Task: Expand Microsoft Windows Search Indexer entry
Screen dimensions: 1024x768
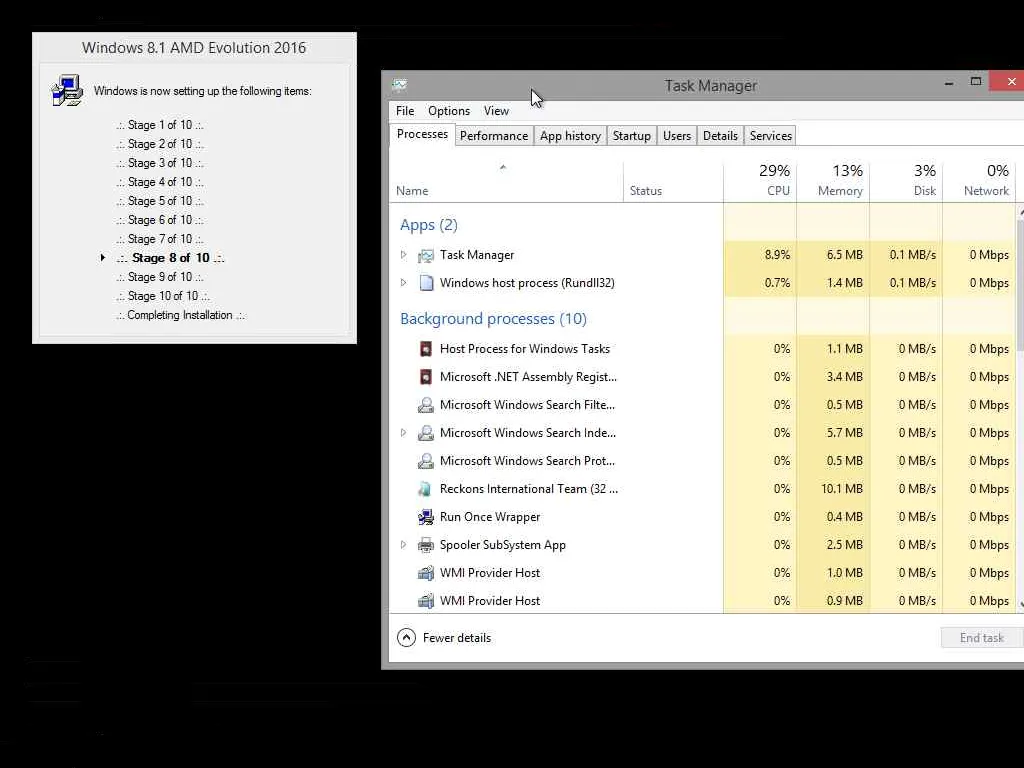Action: [x=404, y=432]
